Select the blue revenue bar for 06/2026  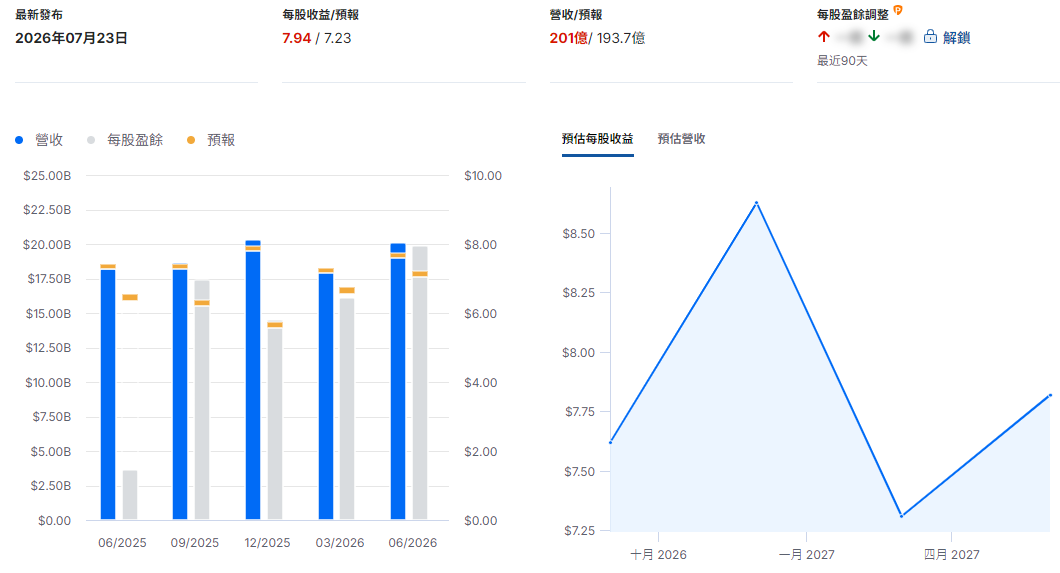click(398, 382)
